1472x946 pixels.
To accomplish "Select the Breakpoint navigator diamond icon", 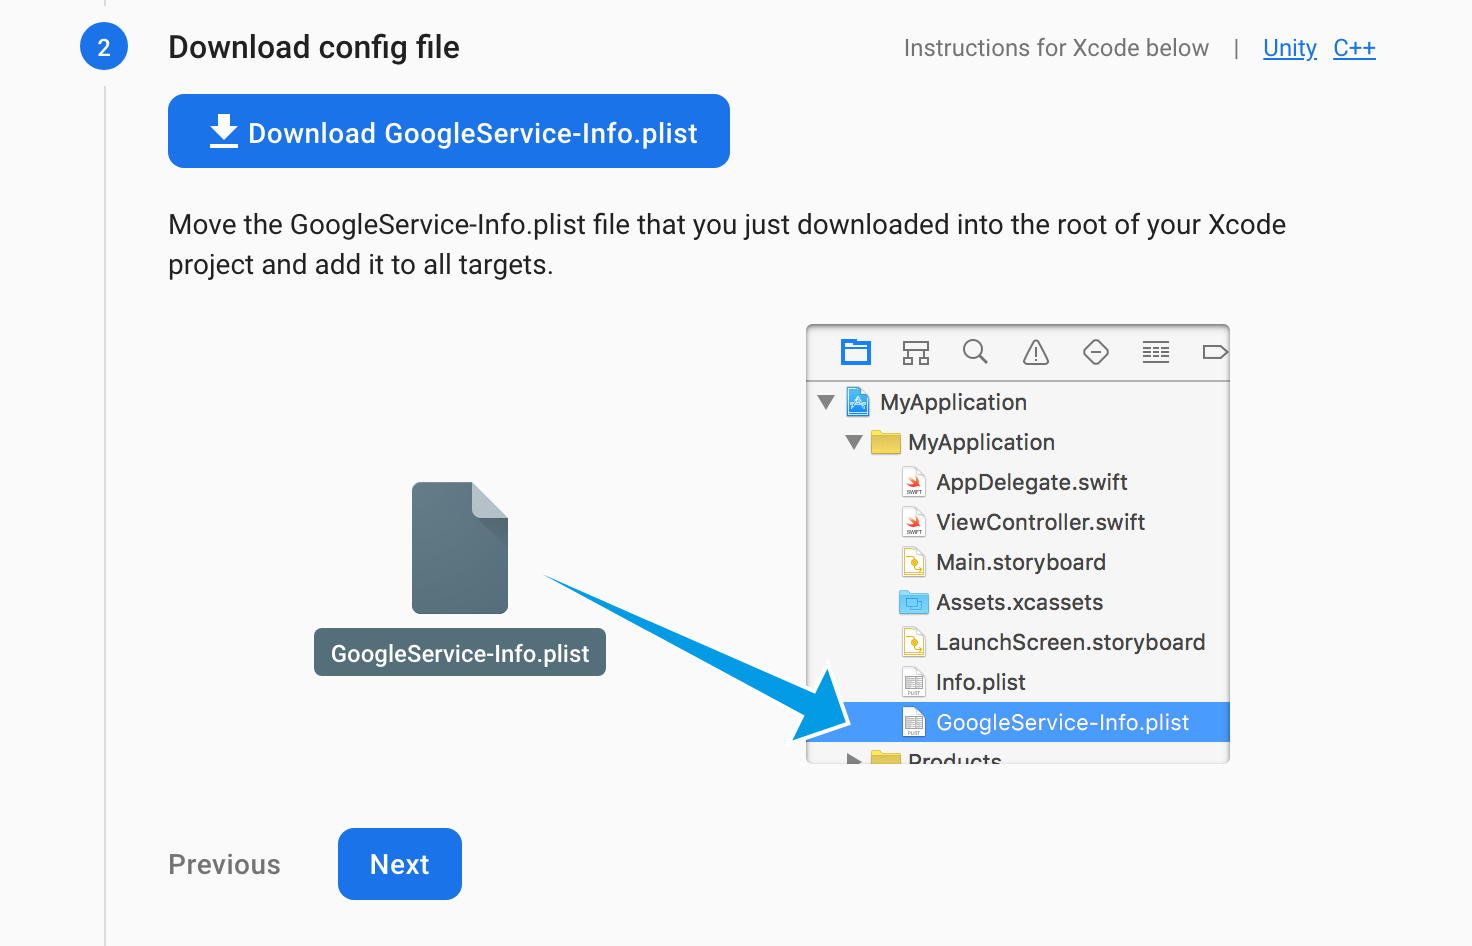I will (1095, 352).
